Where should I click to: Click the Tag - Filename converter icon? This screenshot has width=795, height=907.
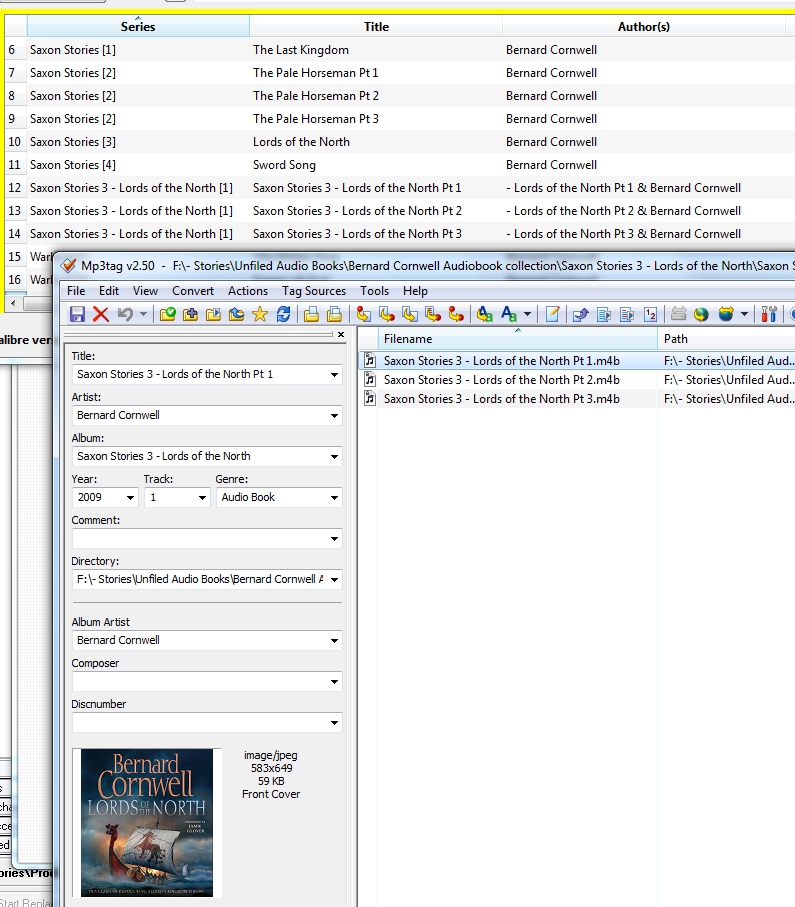pyautogui.click(x=363, y=314)
